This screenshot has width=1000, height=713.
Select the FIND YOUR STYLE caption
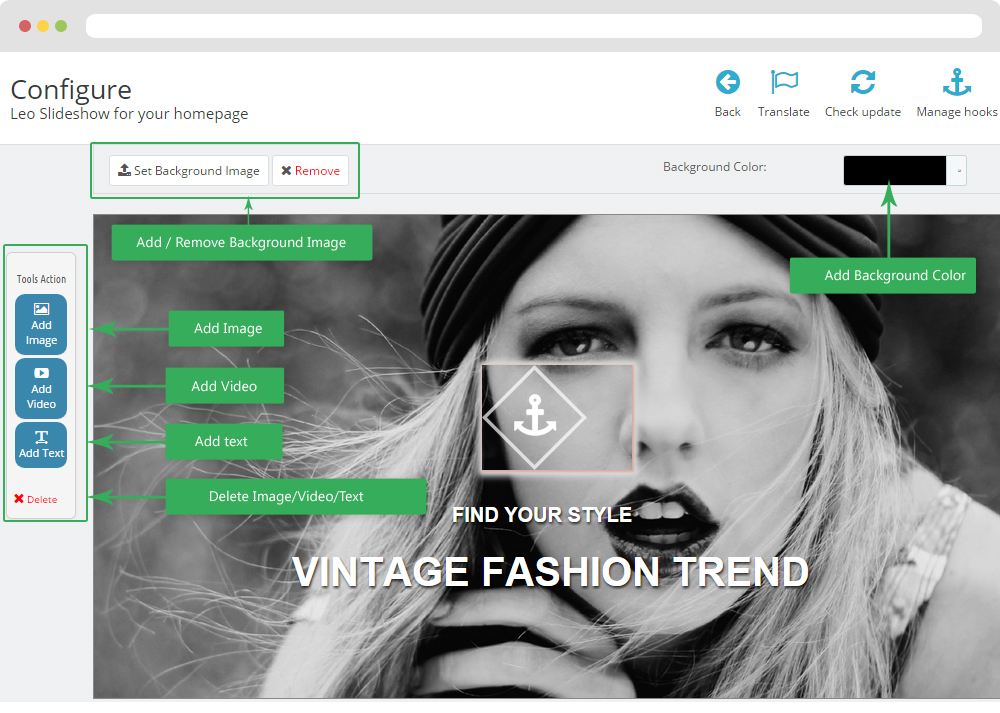coord(541,515)
